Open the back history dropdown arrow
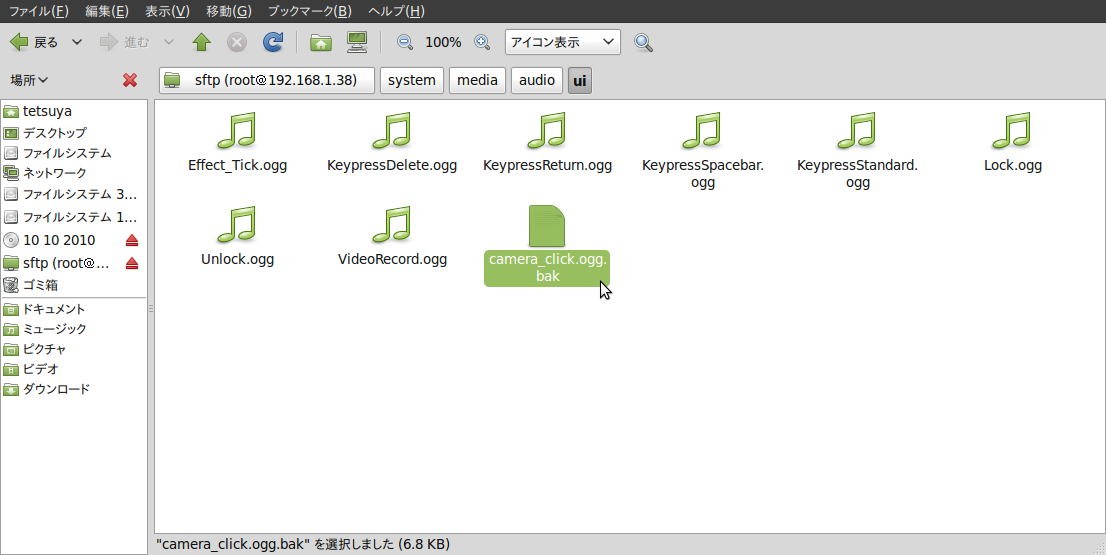Screen dimensions: 1106x555 click(78, 42)
